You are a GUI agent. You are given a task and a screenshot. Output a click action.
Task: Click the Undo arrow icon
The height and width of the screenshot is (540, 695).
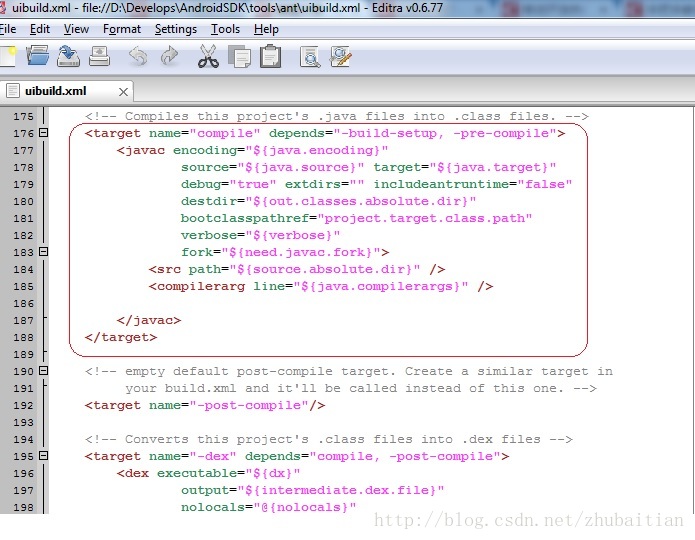click(x=138, y=56)
